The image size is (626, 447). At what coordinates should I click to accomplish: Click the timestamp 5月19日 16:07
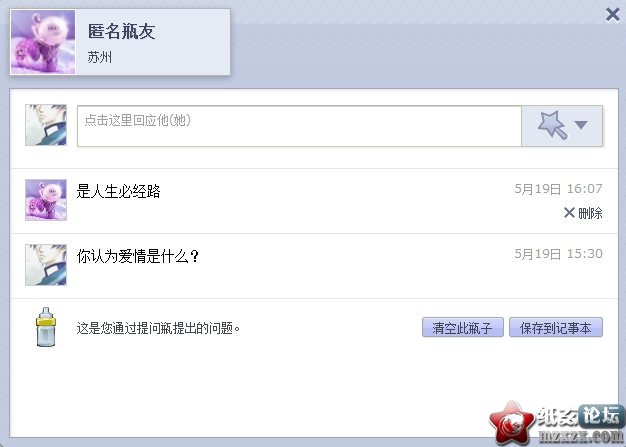click(558, 189)
